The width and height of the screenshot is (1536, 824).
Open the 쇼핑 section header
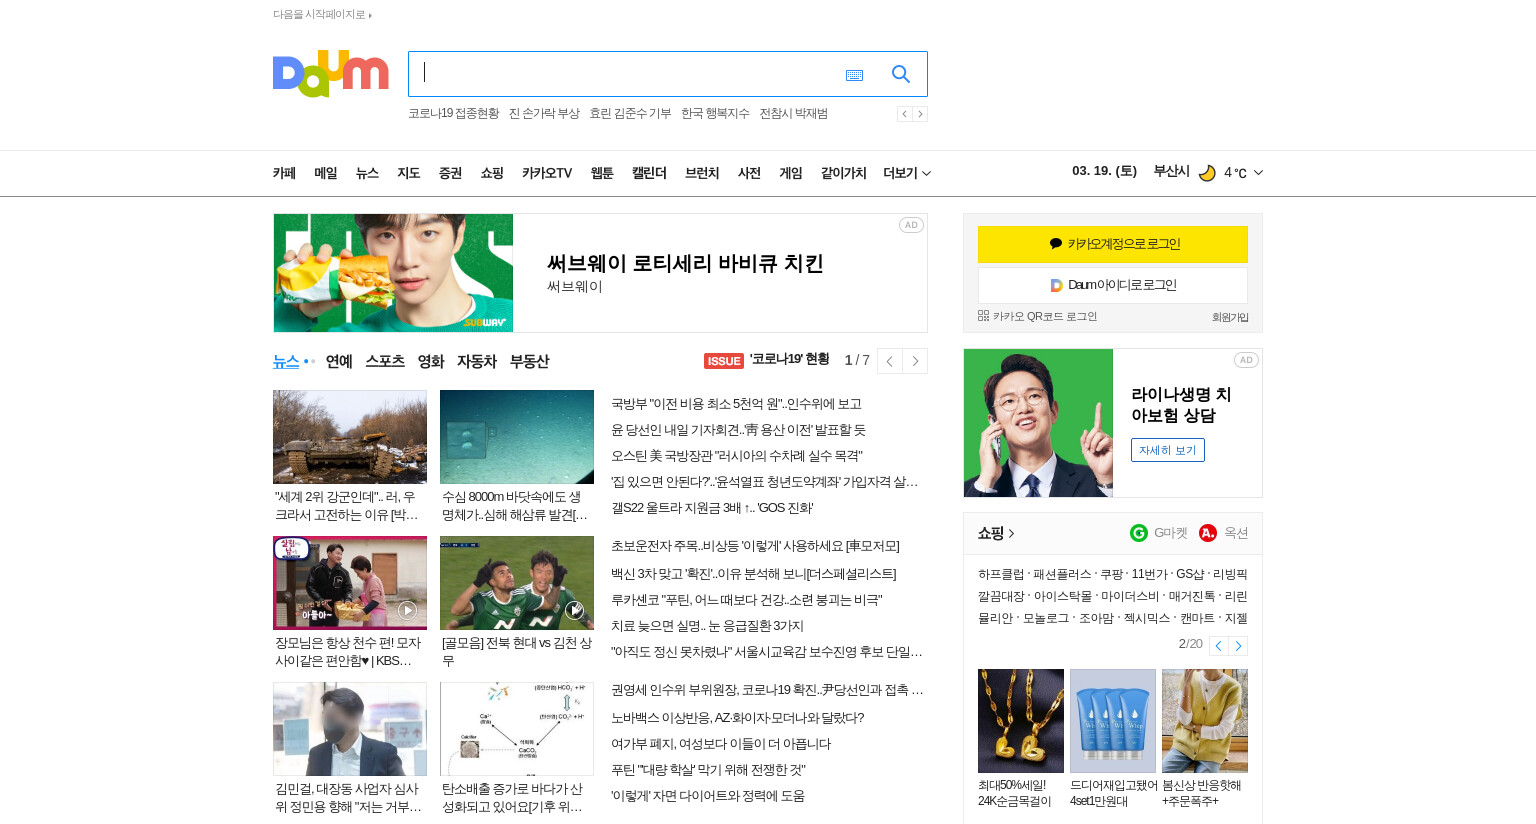(x=996, y=533)
